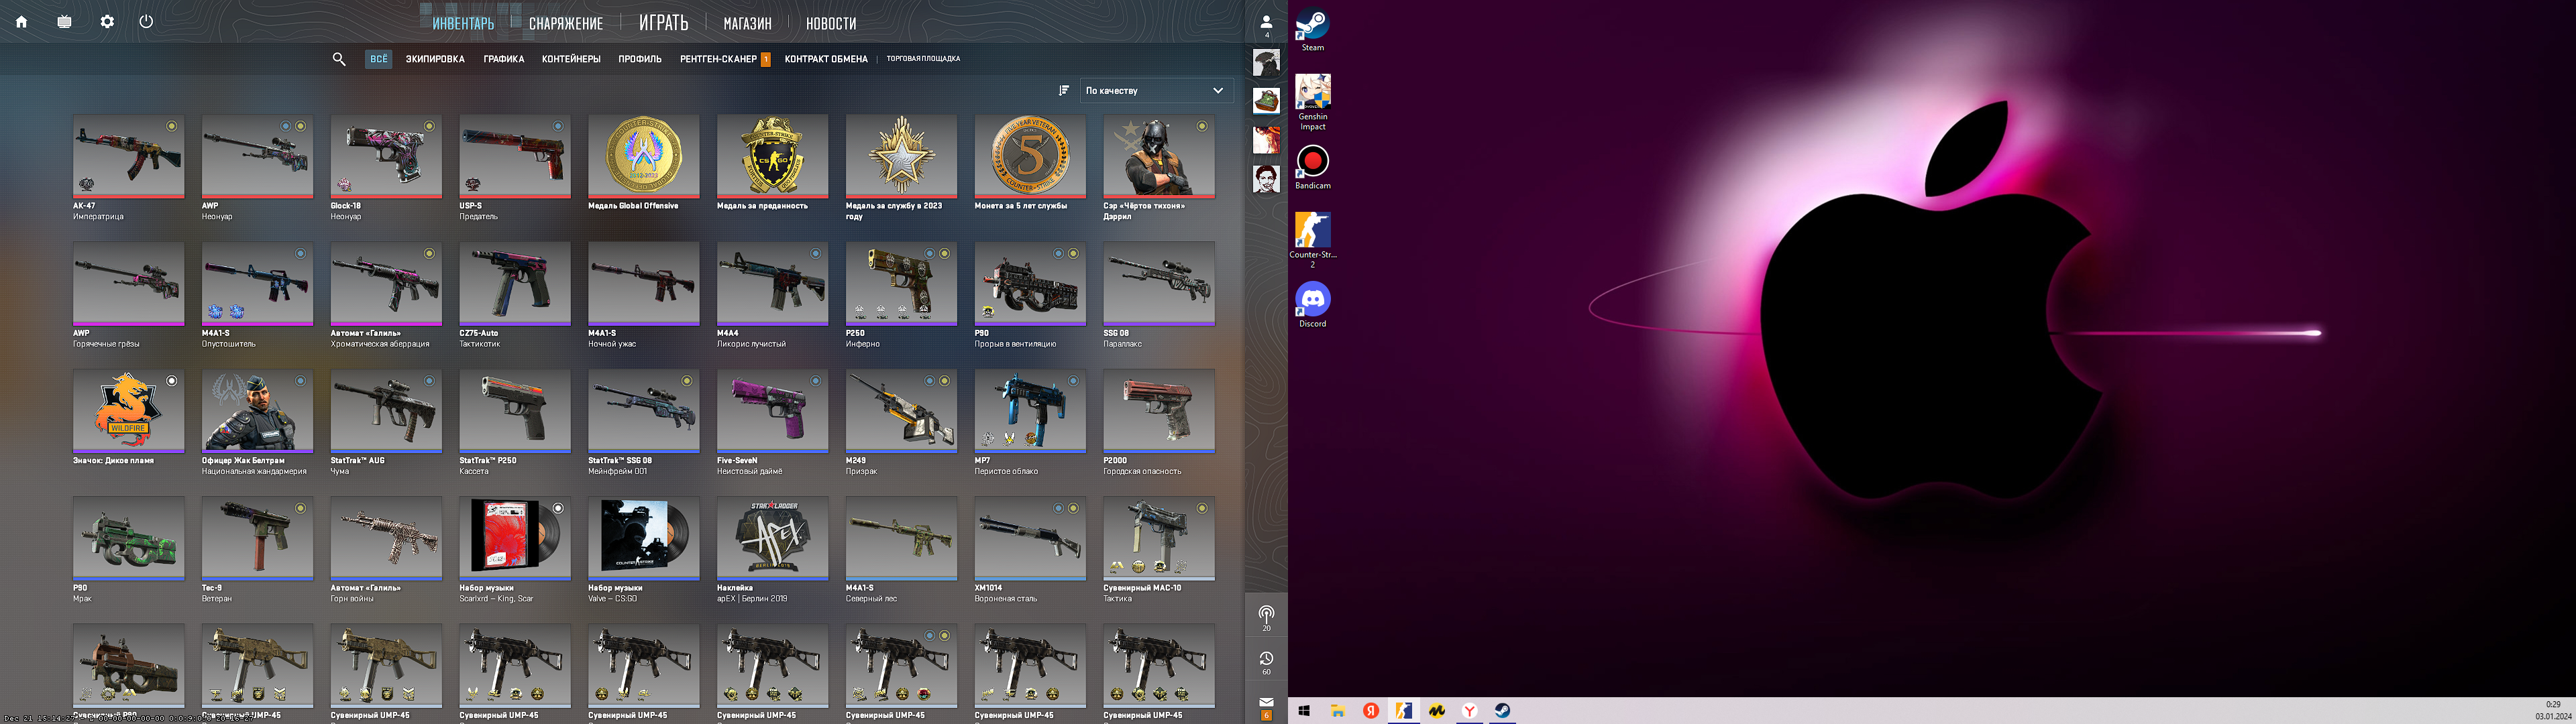Open Genshin Impact desktop shortcut
This screenshot has height=724, width=2576.
pyautogui.click(x=1312, y=102)
